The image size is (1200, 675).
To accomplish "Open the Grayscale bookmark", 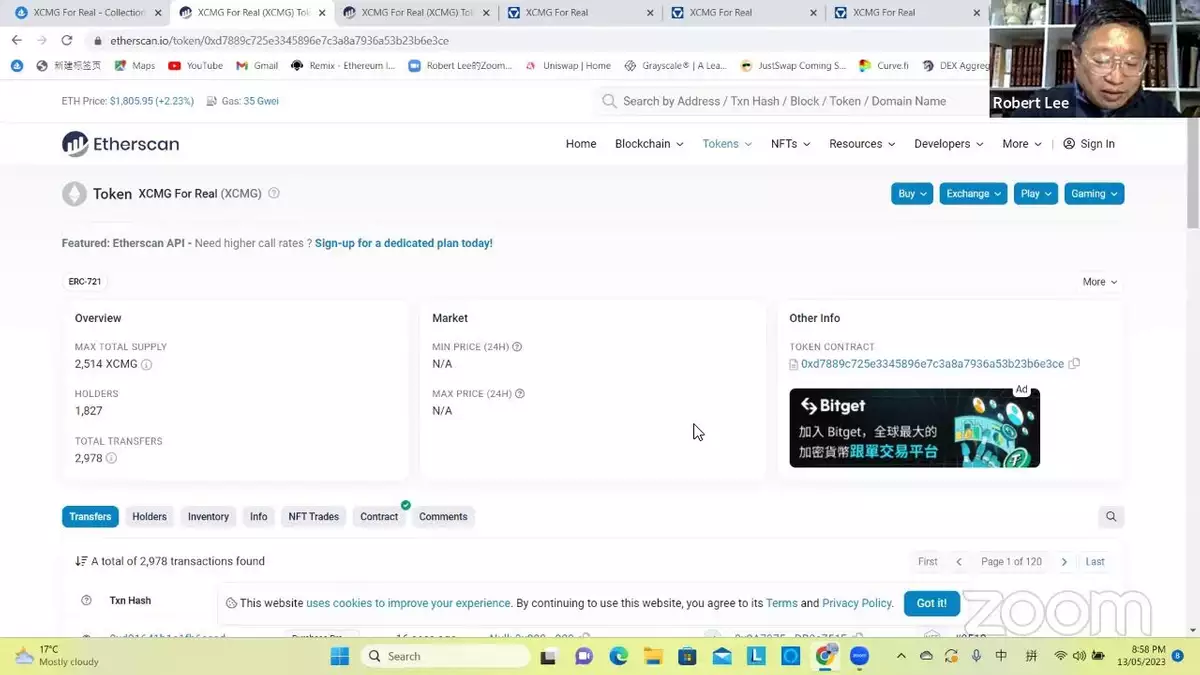I will point(676,65).
